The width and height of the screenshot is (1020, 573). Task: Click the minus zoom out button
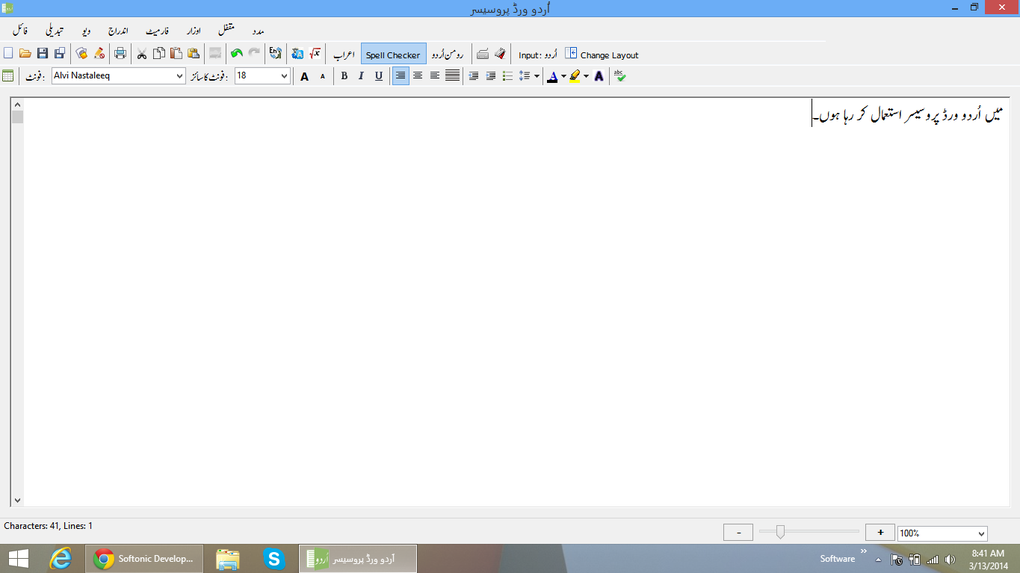[738, 533]
